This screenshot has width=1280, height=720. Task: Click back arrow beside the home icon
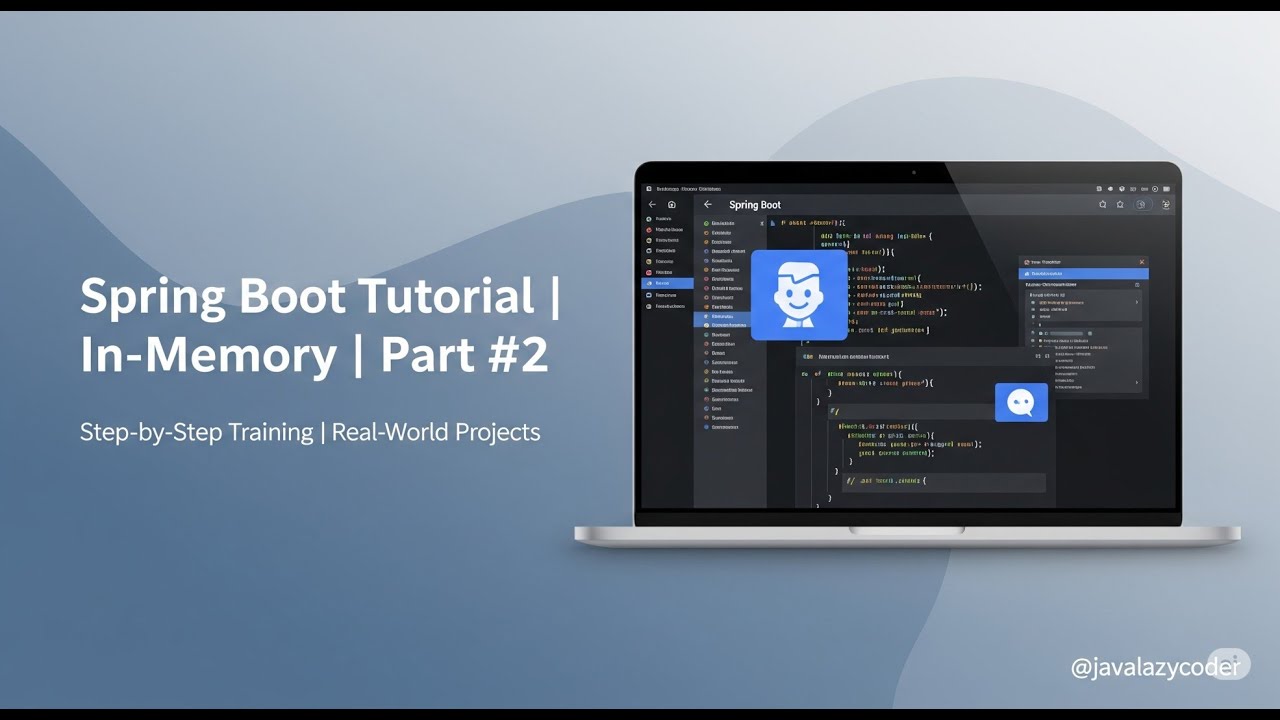pyautogui.click(x=652, y=205)
